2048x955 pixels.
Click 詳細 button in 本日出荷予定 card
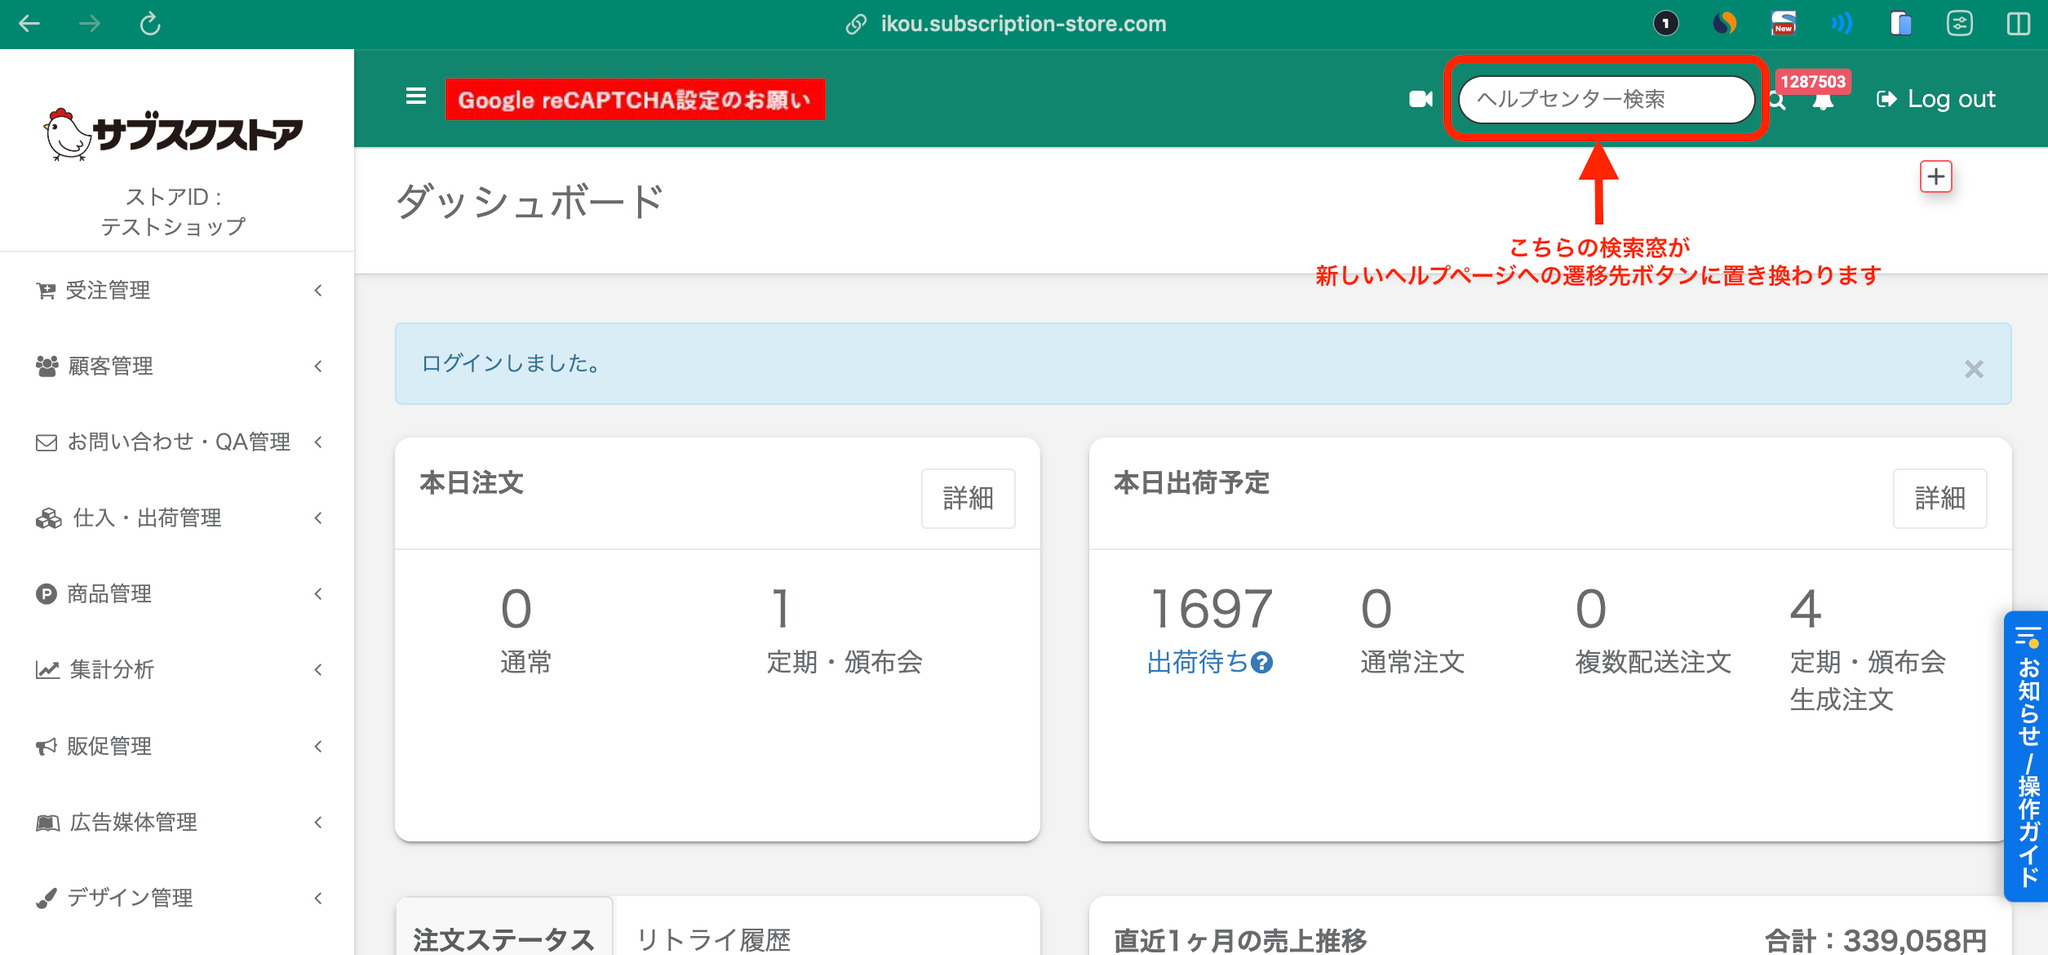[x=1939, y=498]
